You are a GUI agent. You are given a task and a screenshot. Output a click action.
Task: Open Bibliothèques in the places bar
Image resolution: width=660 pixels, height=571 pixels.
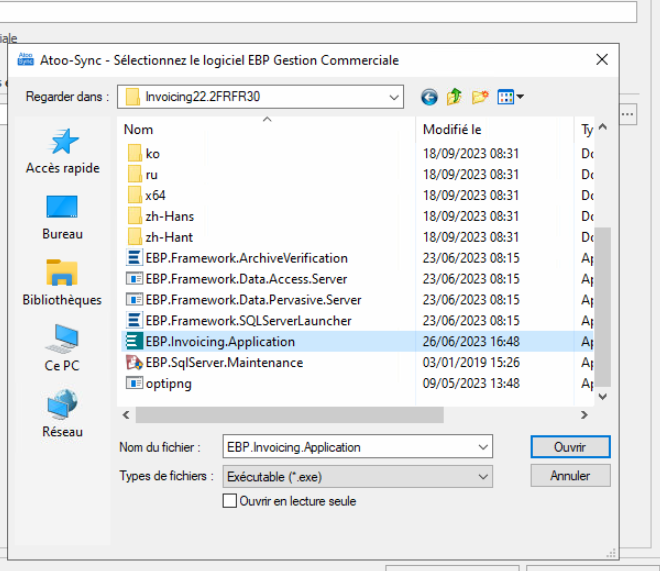coord(62,283)
